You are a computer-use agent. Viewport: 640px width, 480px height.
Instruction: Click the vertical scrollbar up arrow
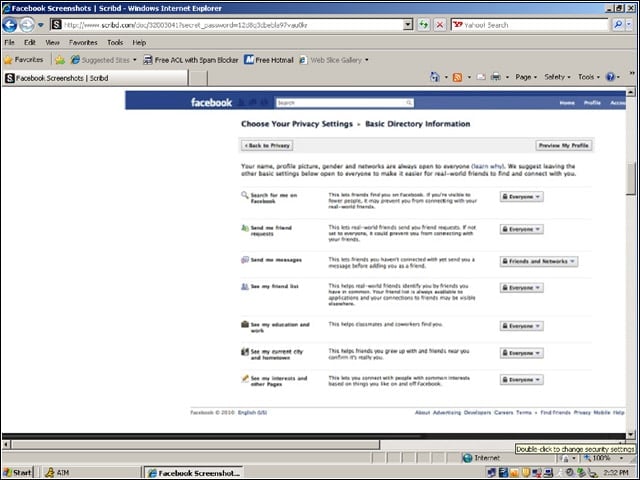631,92
